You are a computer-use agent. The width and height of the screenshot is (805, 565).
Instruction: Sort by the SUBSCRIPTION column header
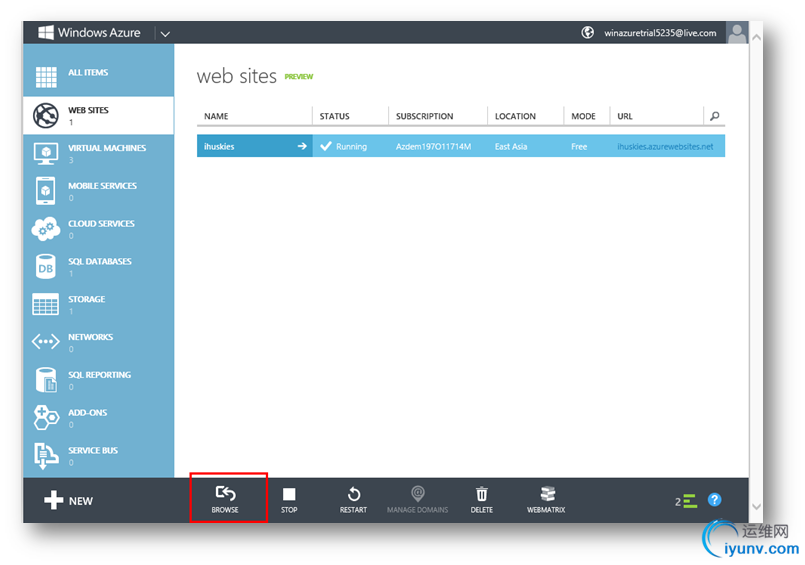425,116
